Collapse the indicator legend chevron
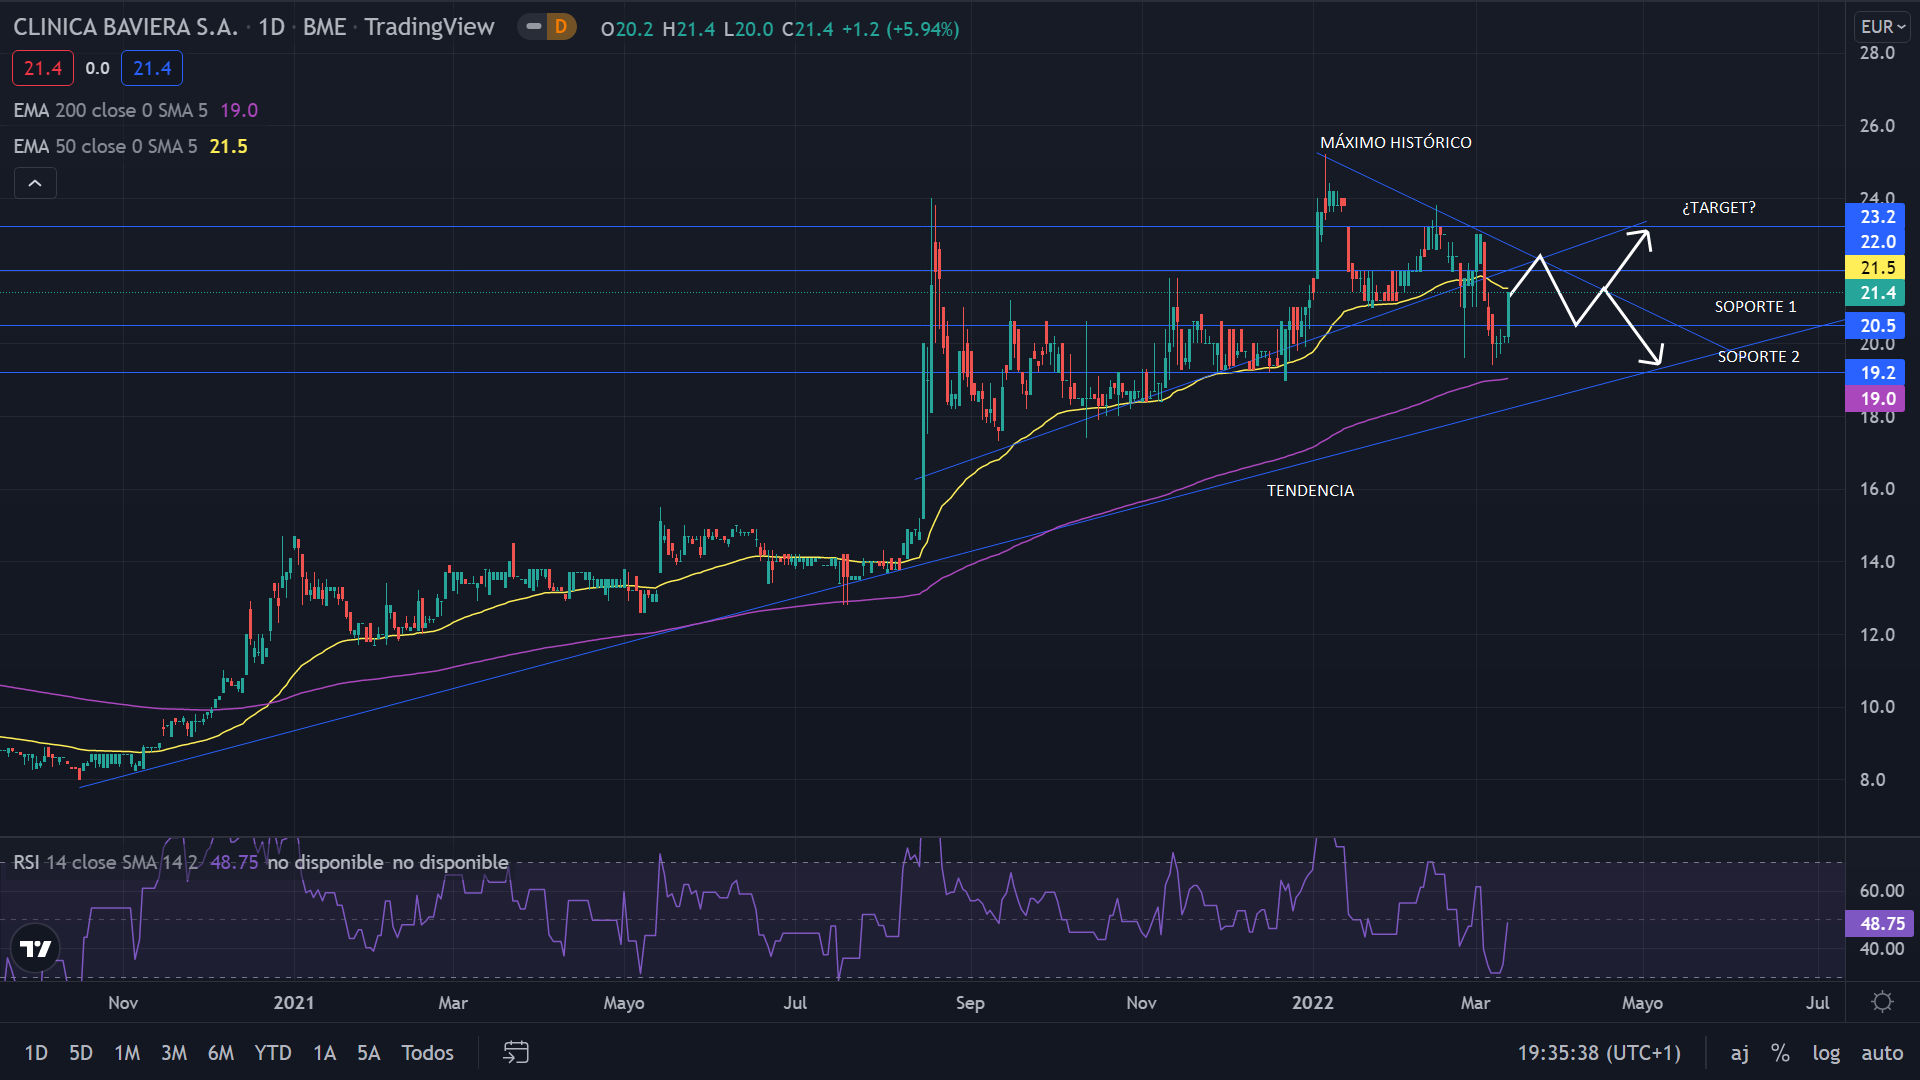This screenshot has width=1920, height=1080. pos(35,183)
